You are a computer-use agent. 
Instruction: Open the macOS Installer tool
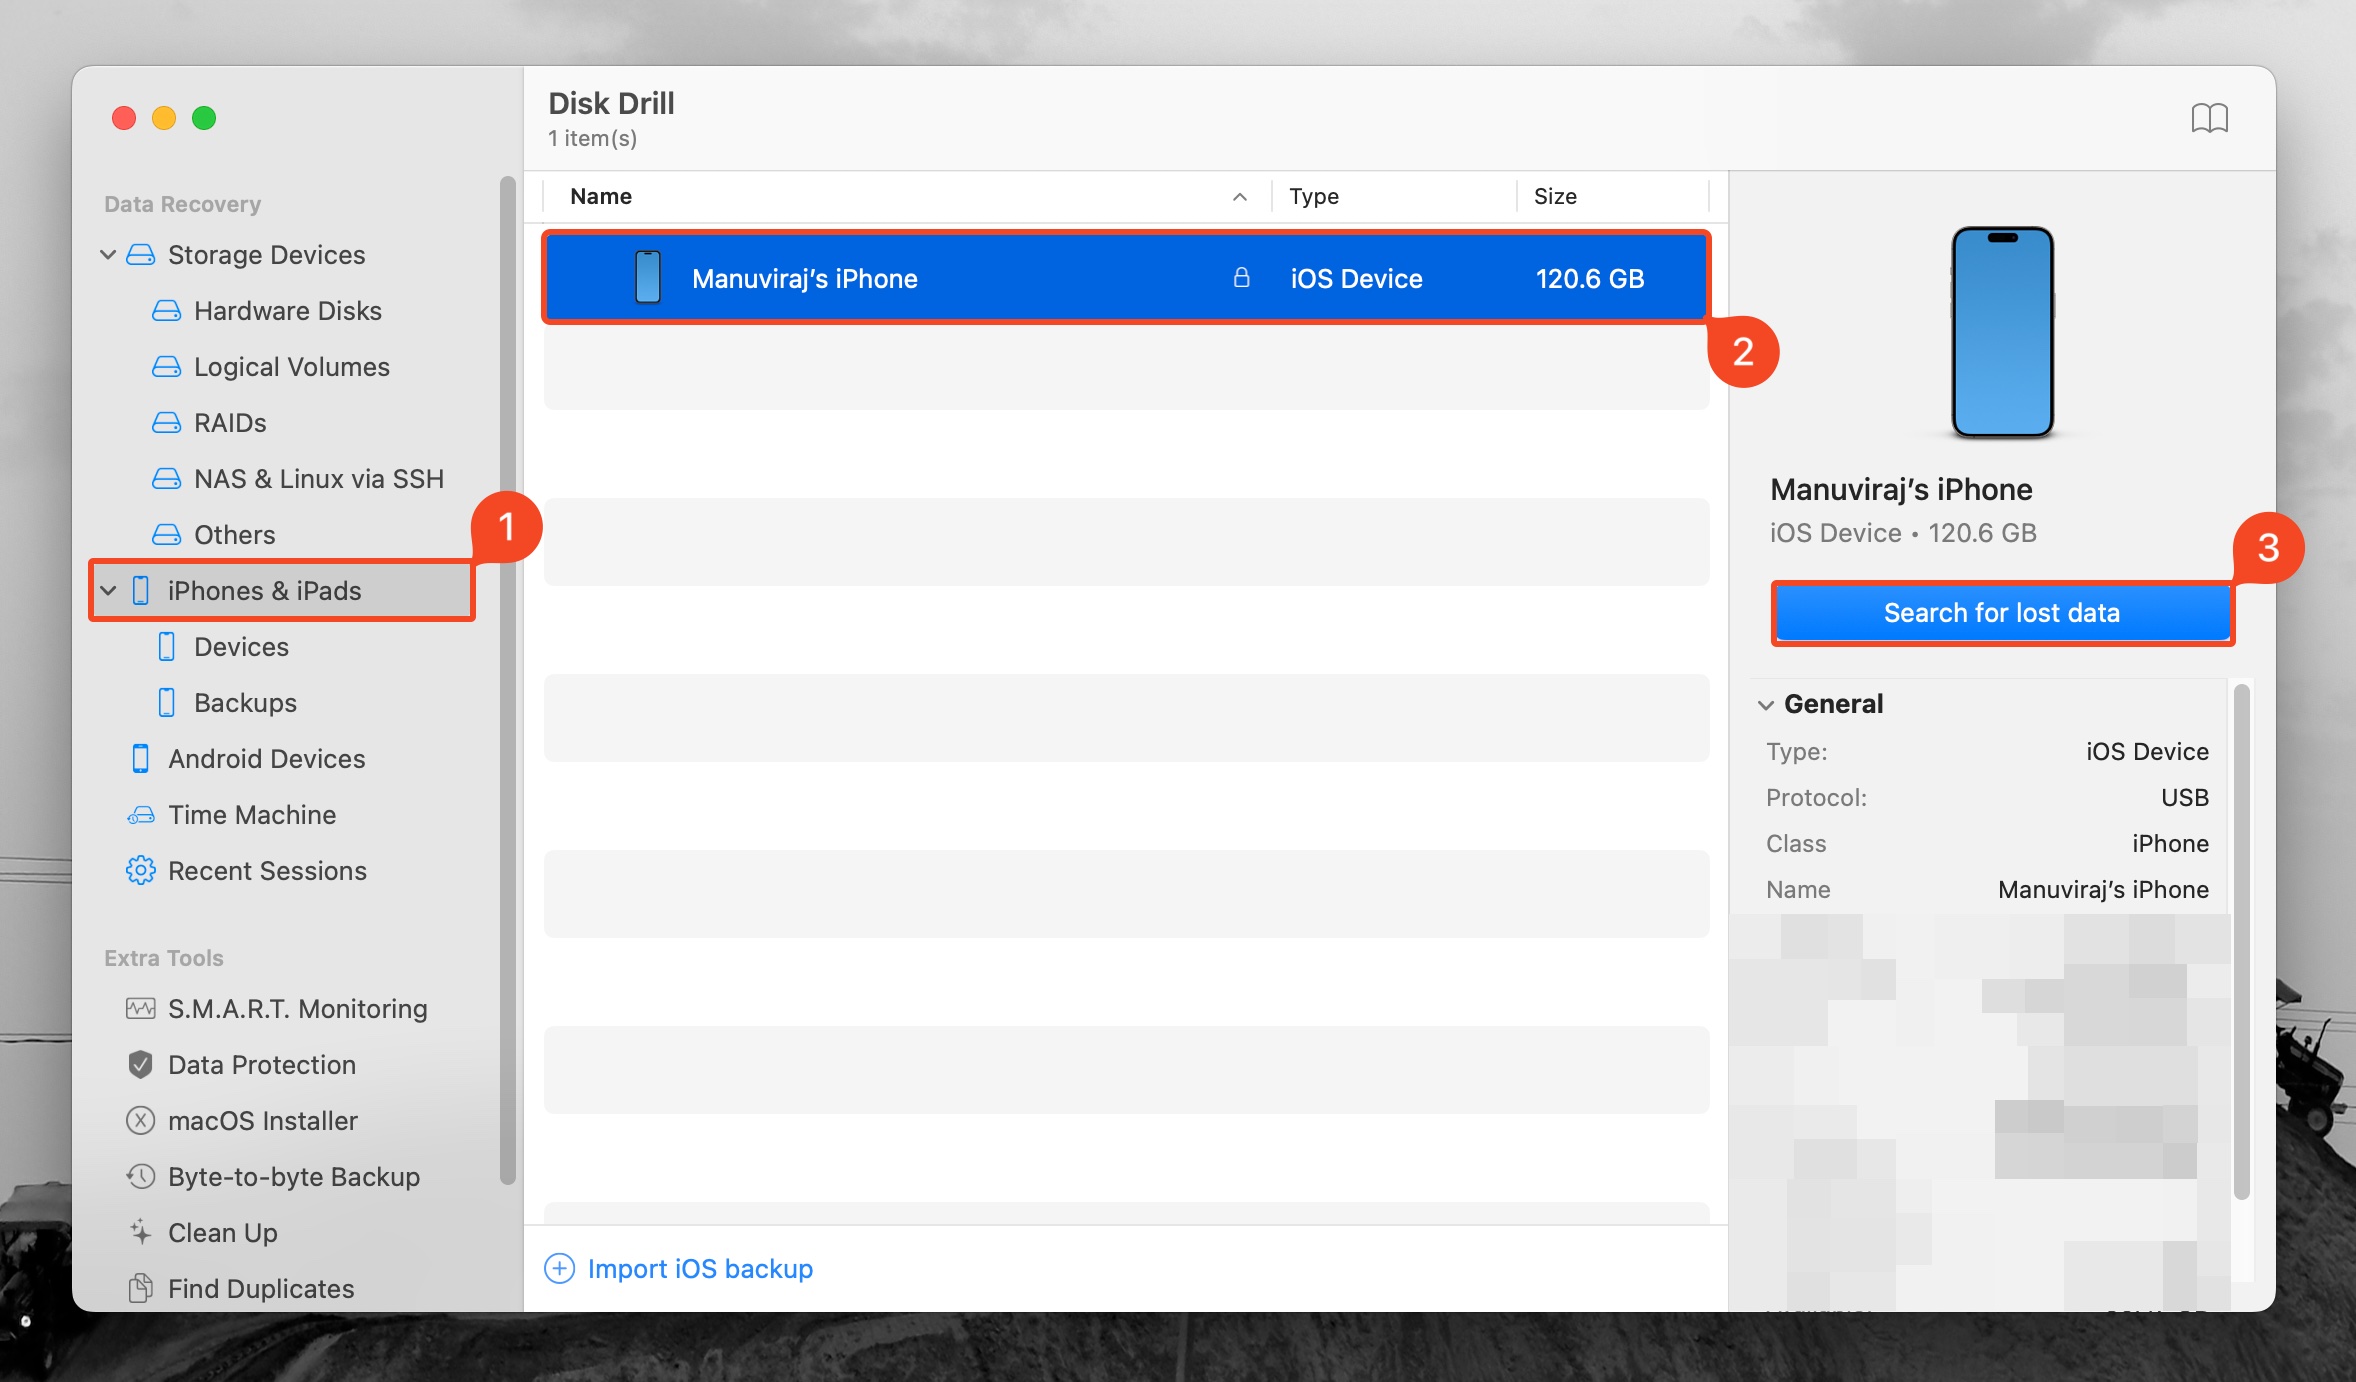pos(262,1120)
